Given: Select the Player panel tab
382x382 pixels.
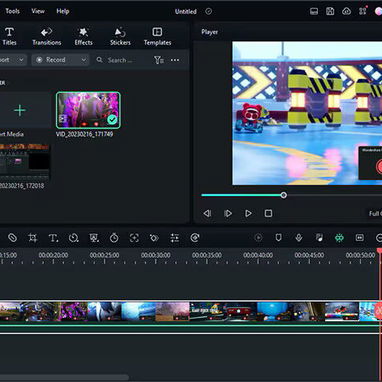Looking at the screenshot, I should pos(210,32).
